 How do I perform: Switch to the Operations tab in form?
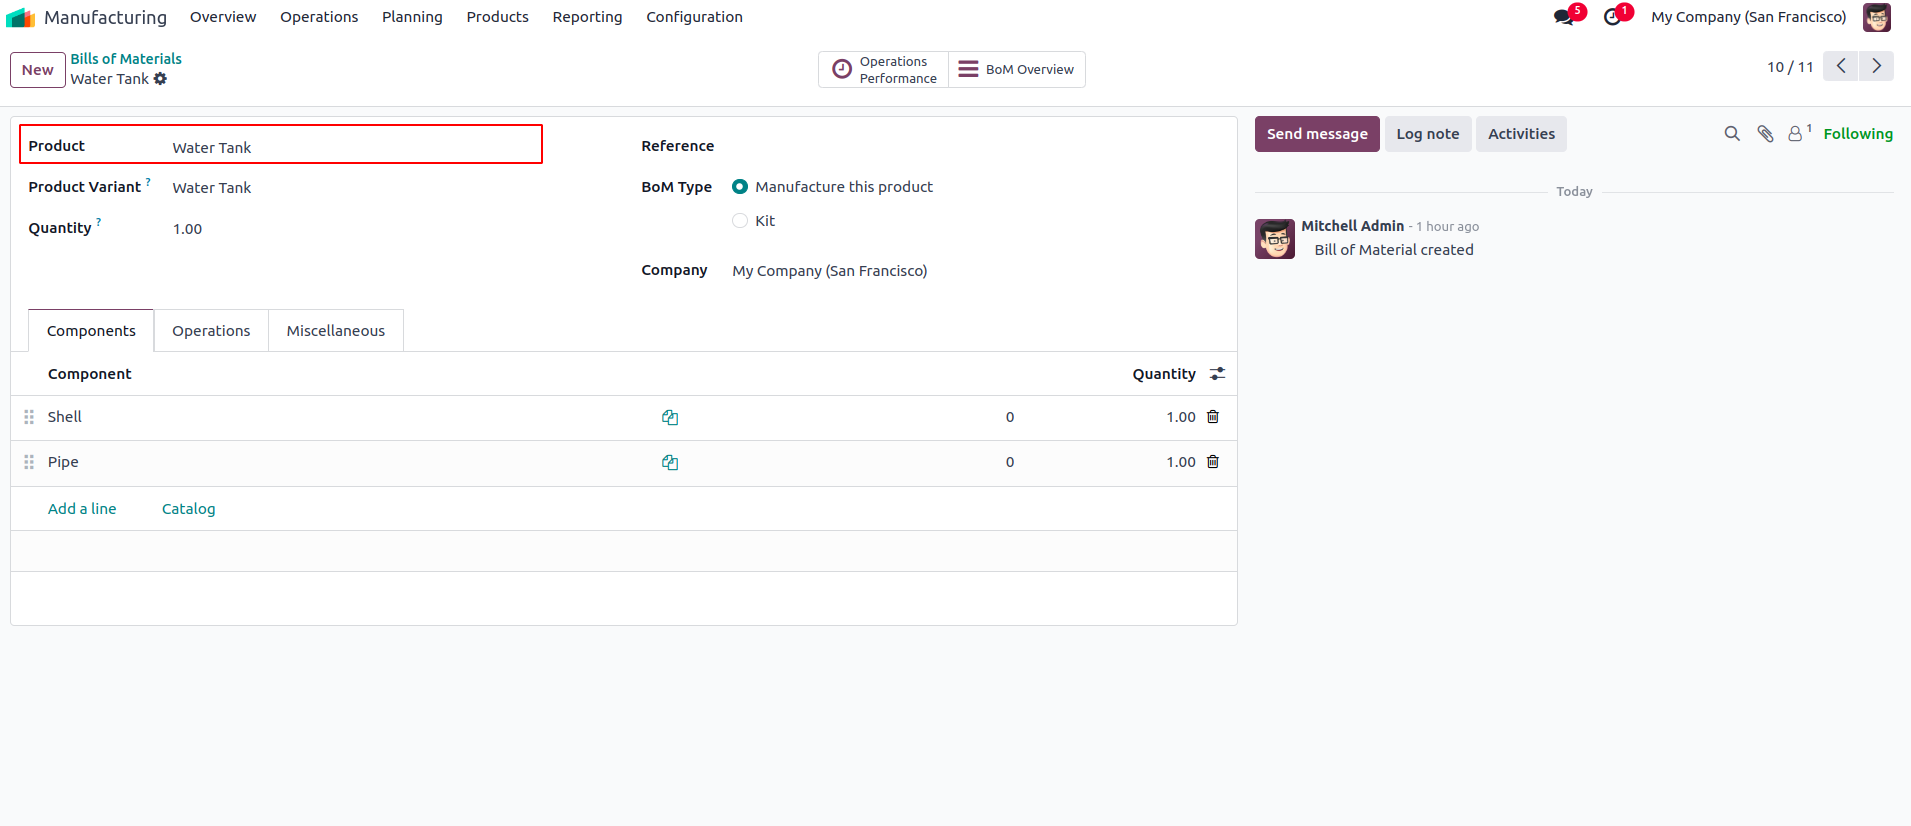(211, 331)
